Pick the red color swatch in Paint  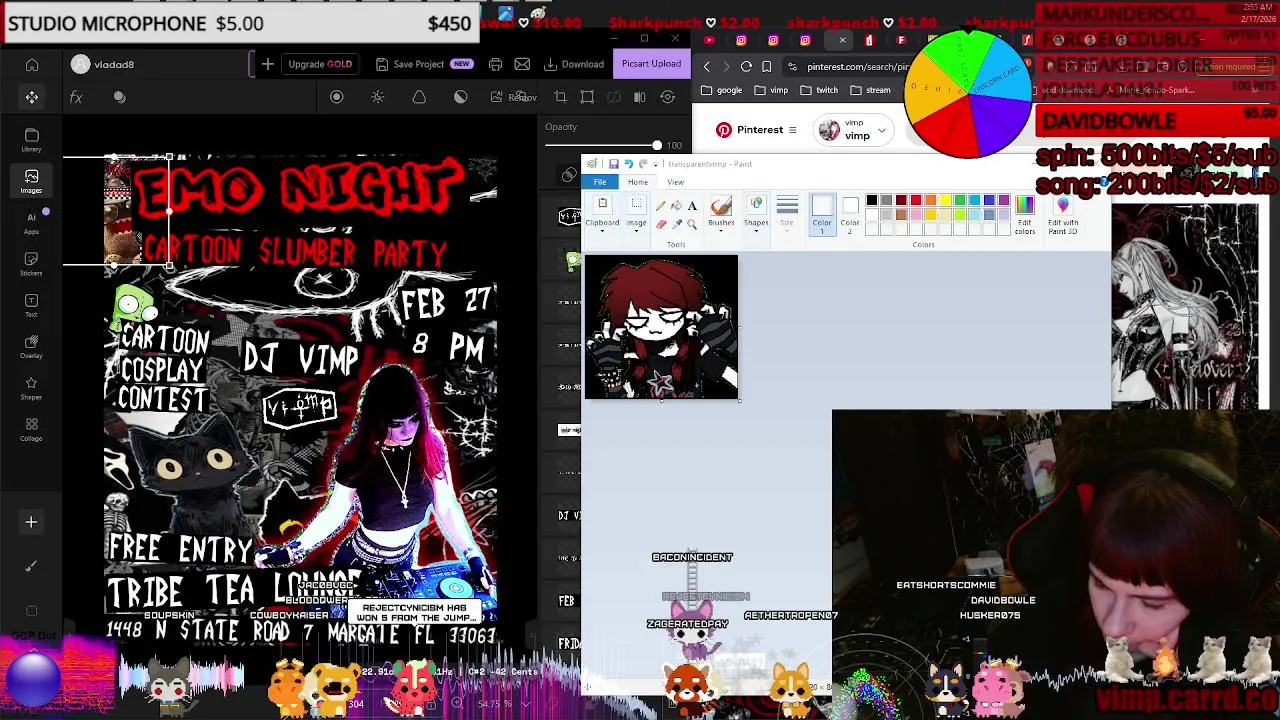(x=916, y=200)
